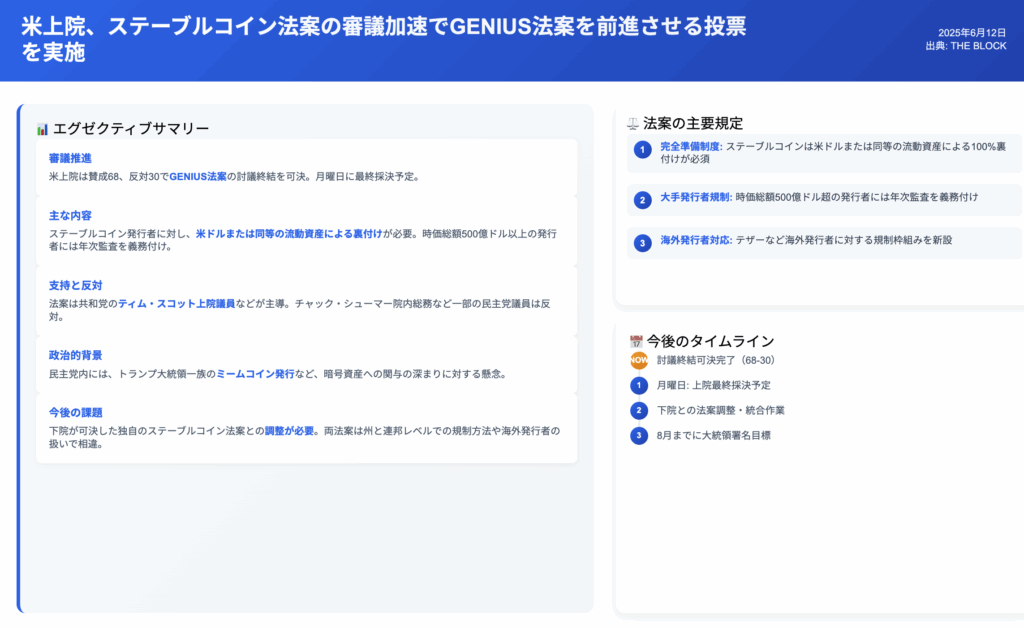Click the number 1 badge beside 完全準備制度
Image resolution: width=1024 pixels, height=628 pixels.
click(643, 150)
